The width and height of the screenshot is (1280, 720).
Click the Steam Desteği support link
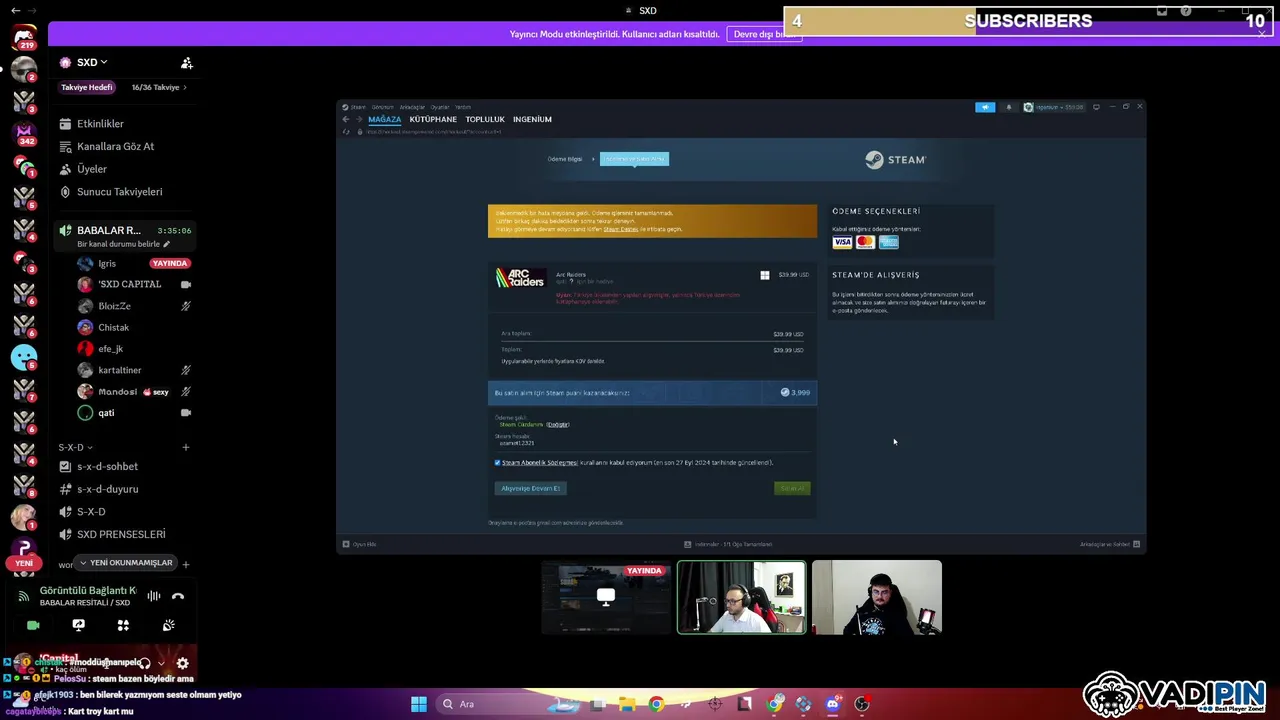point(620,229)
